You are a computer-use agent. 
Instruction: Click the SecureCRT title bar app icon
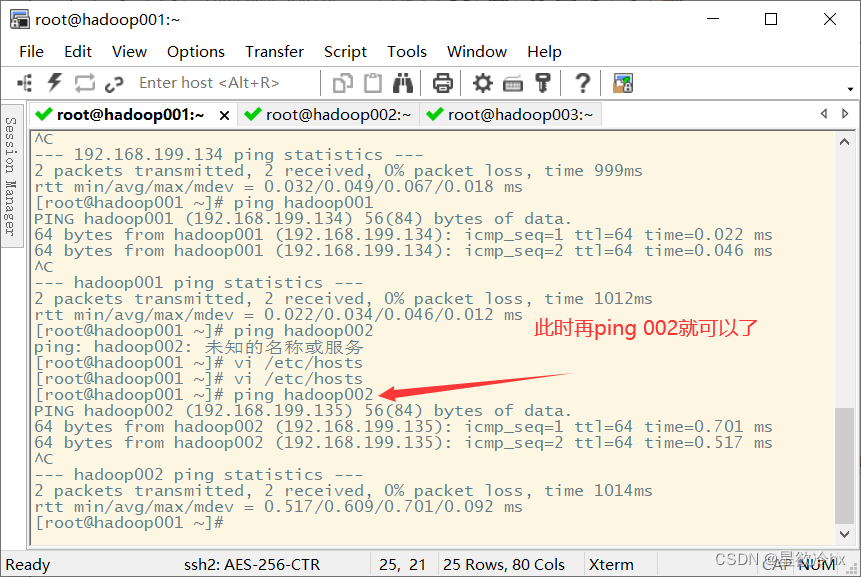19,19
